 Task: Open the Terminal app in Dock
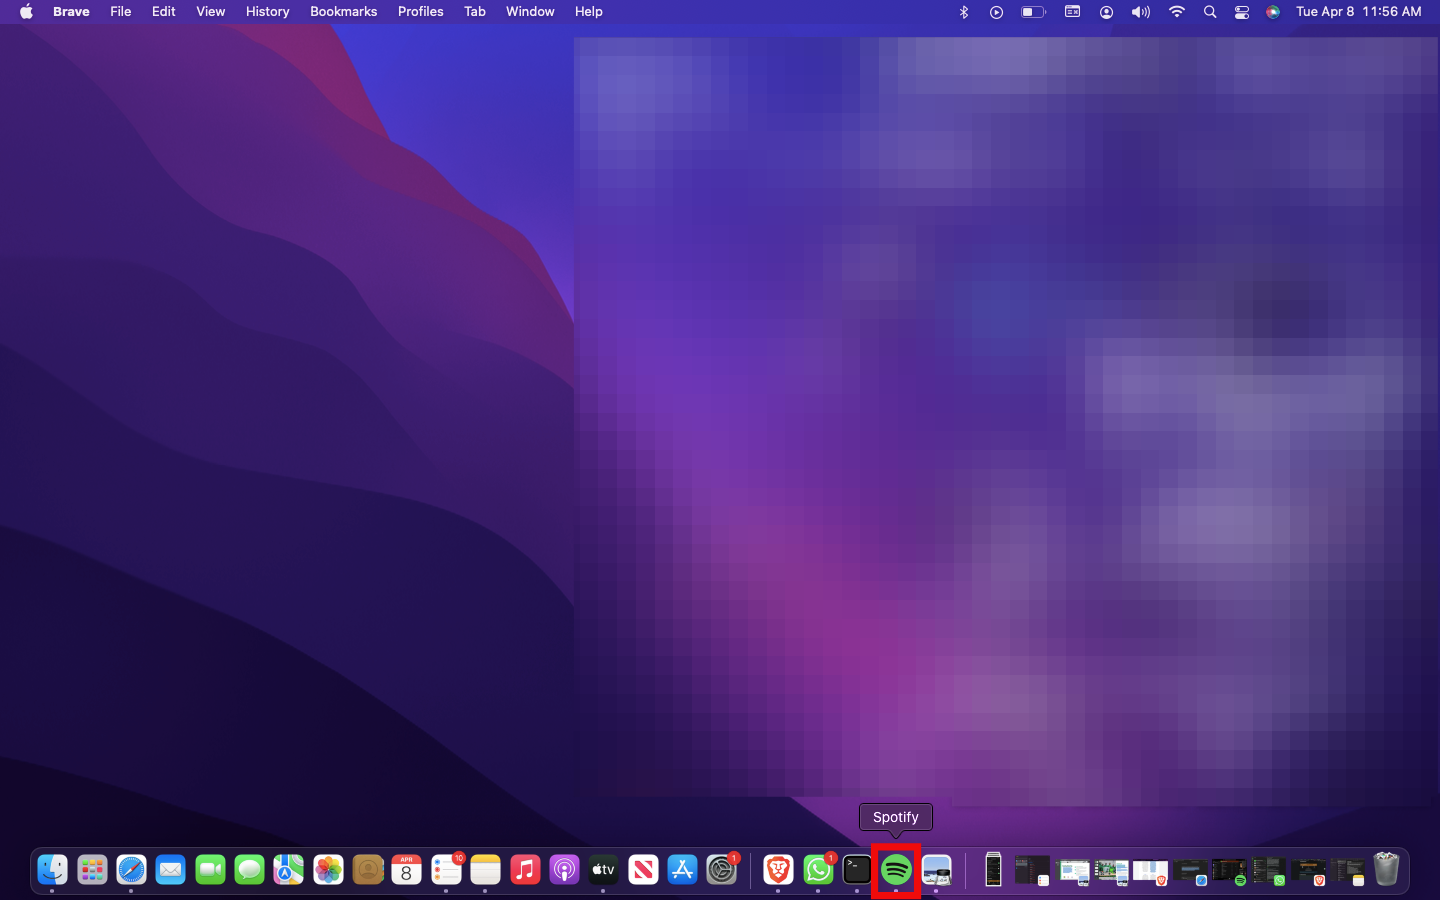tap(857, 870)
